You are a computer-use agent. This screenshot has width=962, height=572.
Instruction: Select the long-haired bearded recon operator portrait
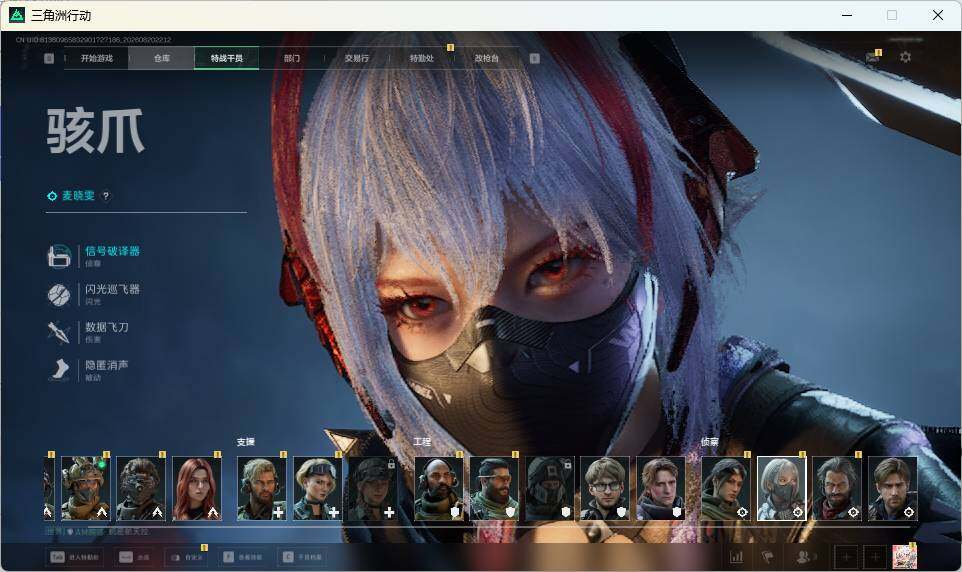pos(837,489)
